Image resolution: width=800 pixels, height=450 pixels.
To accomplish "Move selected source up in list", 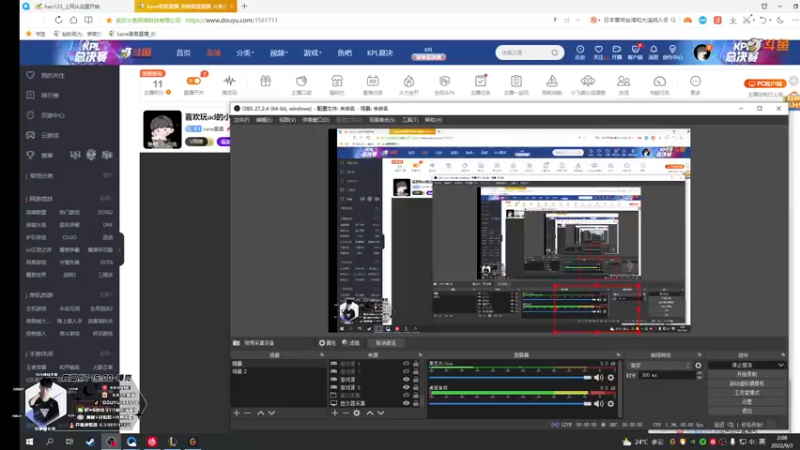I will click(x=370, y=413).
